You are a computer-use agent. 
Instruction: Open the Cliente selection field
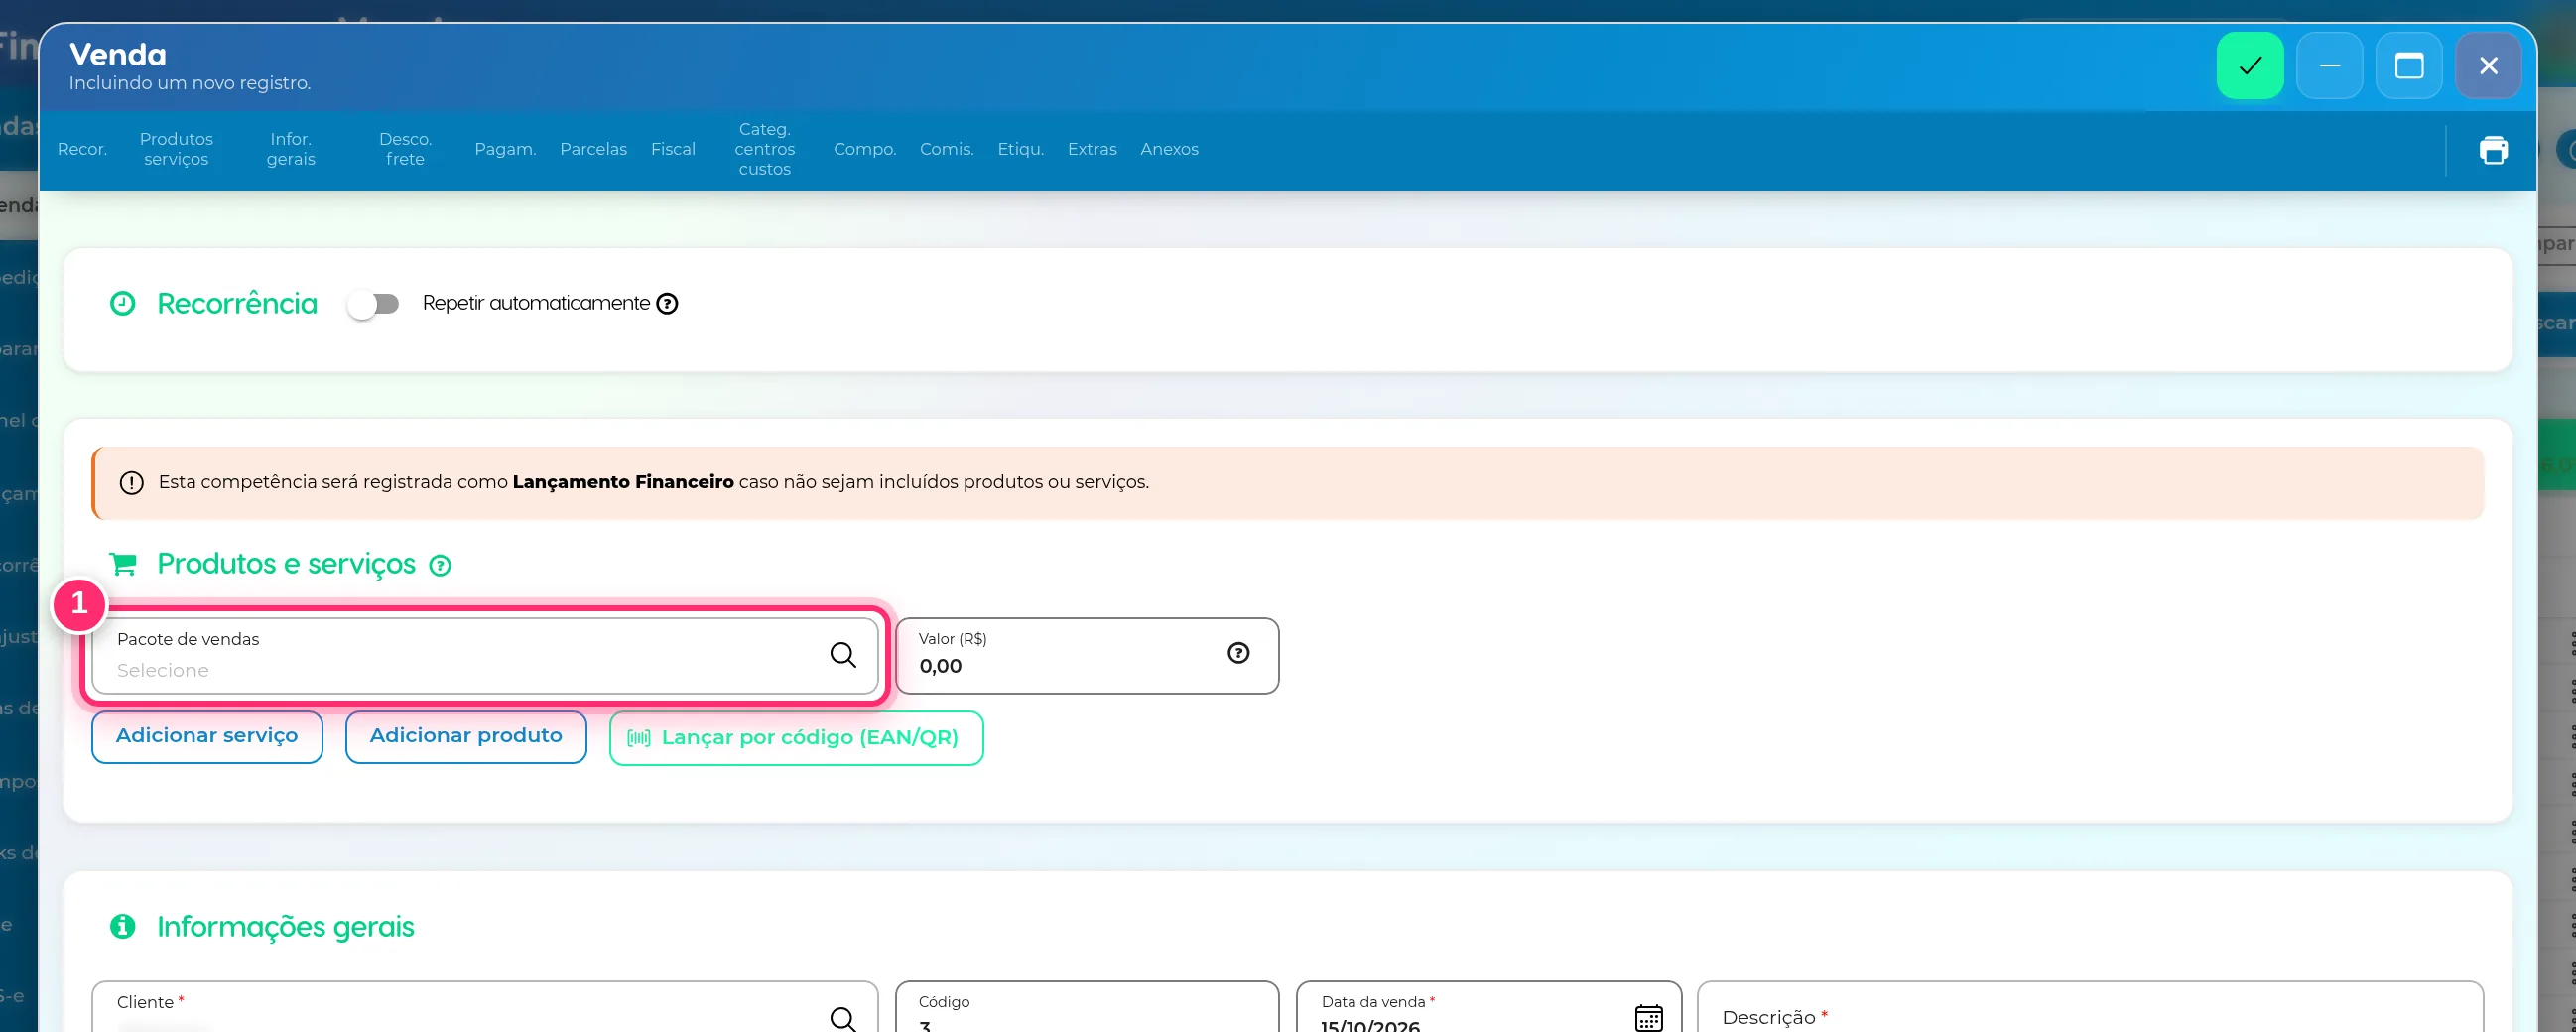tap(485, 1007)
